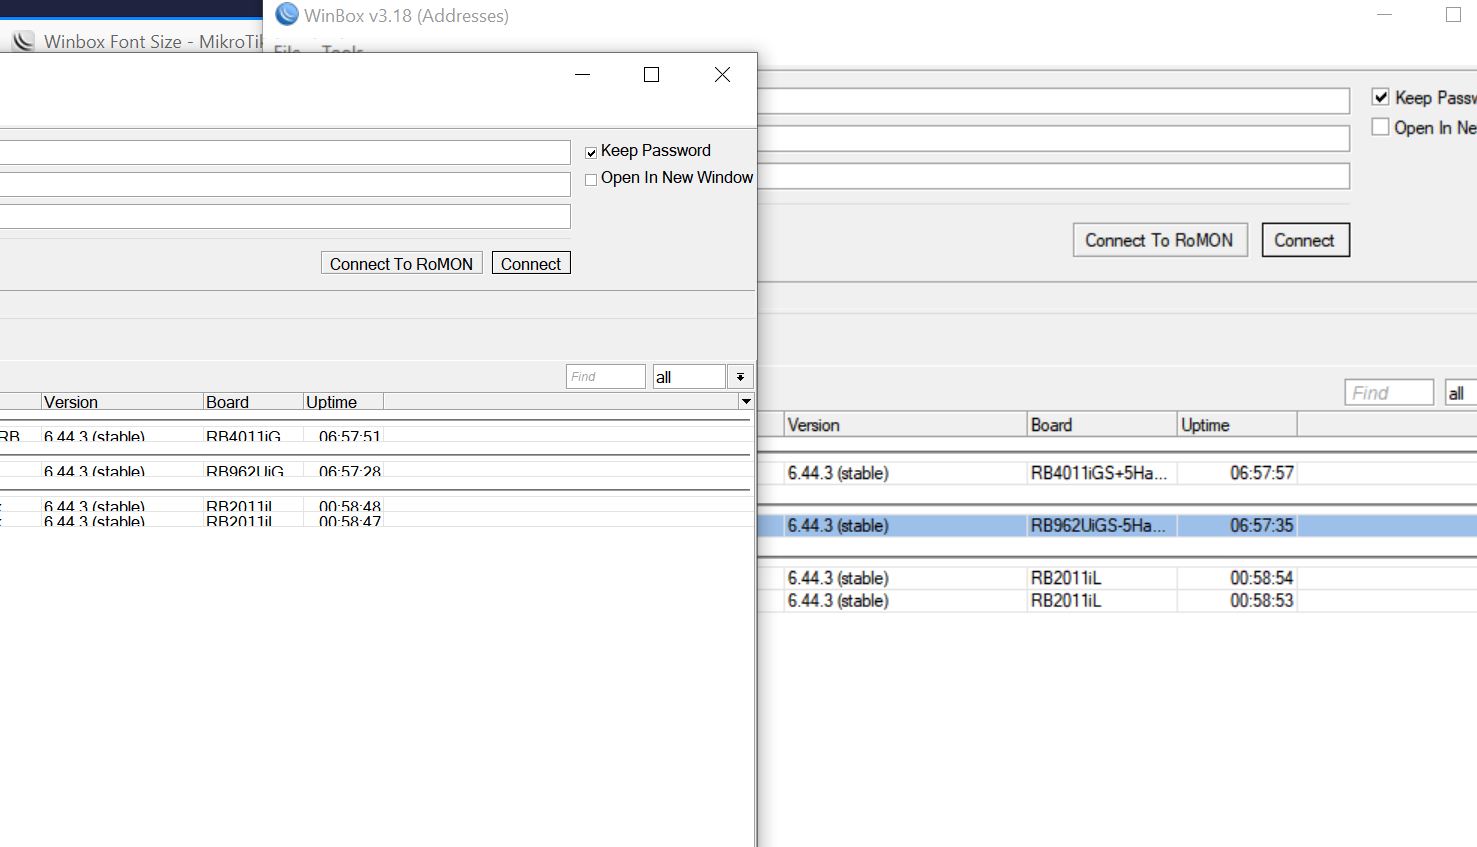1477x847 pixels.
Task: Enable Open In New Window in the front window
Action: point(591,179)
